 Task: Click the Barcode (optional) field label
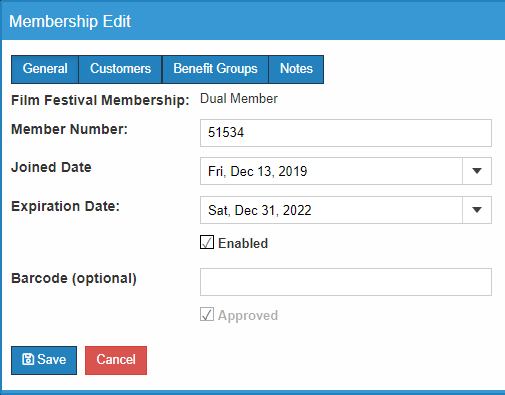tap(74, 279)
